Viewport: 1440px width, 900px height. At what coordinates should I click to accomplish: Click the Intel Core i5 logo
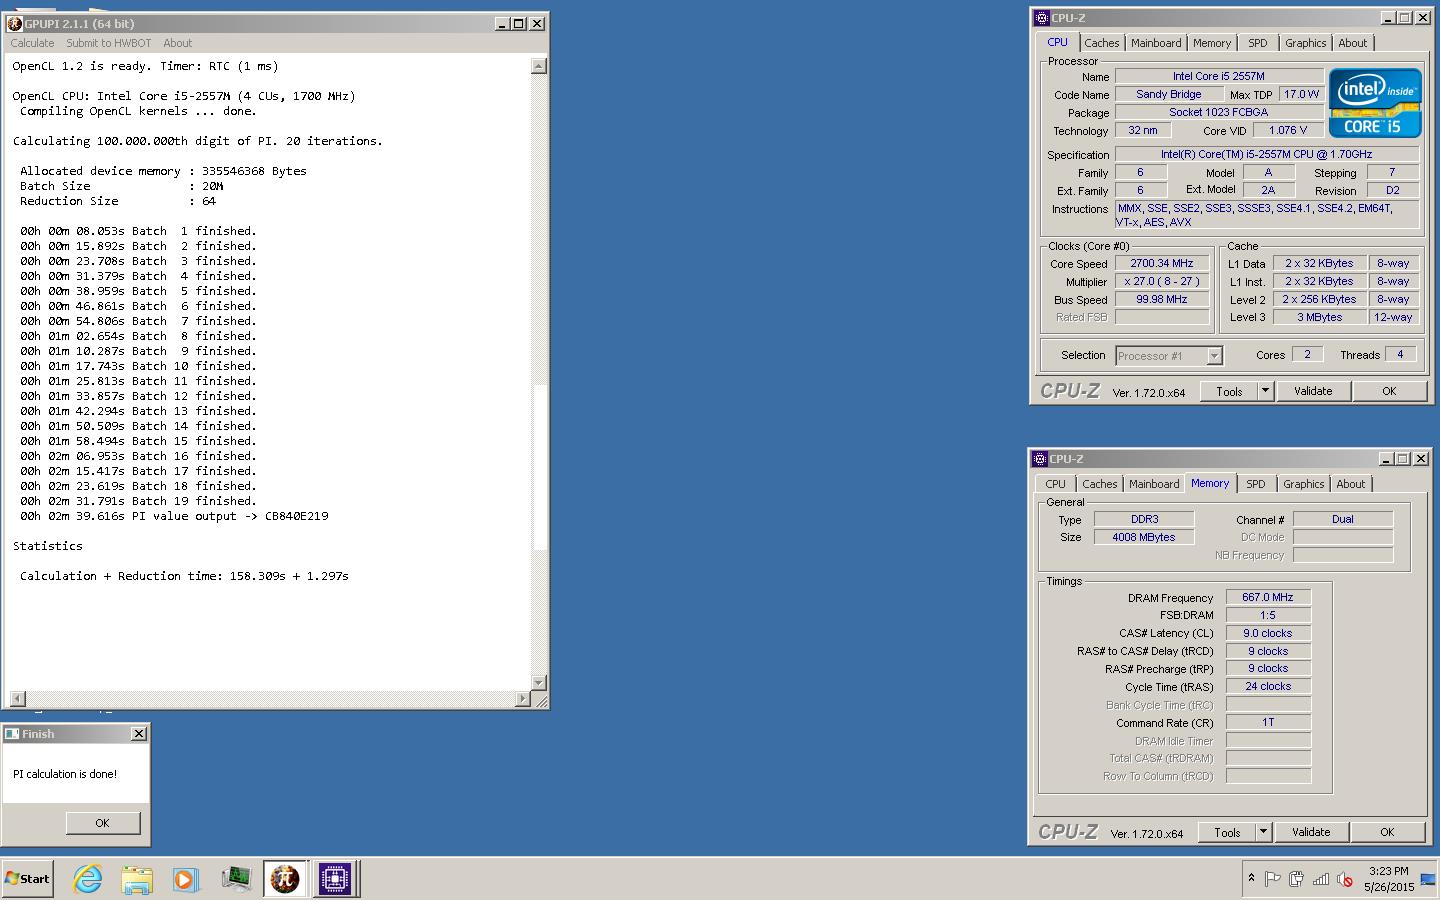[x=1374, y=102]
